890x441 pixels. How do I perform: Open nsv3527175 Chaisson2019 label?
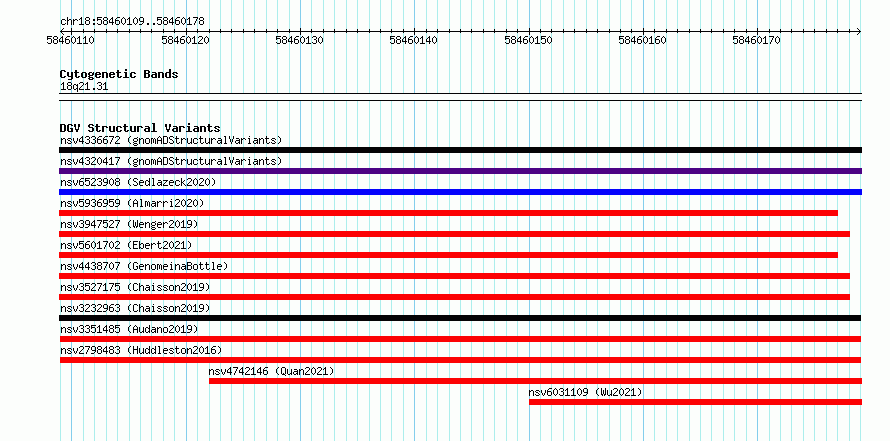tap(135, 287)
